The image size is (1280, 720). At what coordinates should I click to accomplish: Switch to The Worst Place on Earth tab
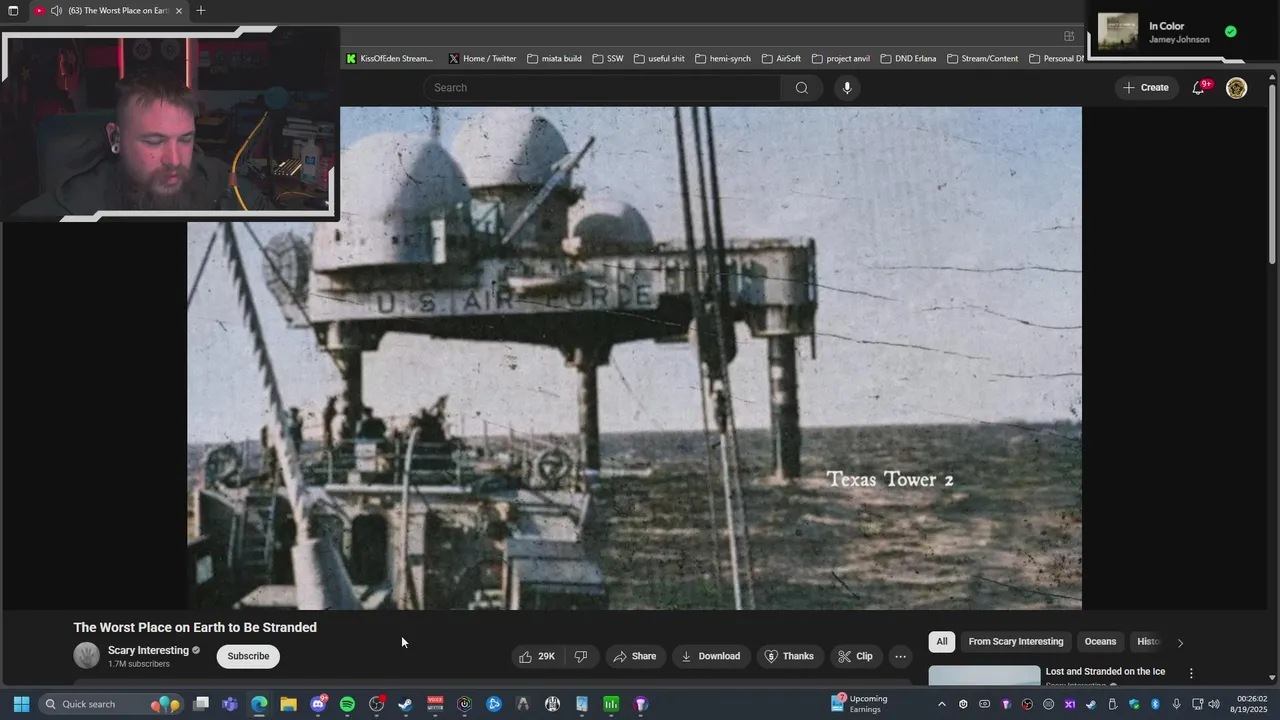point(109,11)
